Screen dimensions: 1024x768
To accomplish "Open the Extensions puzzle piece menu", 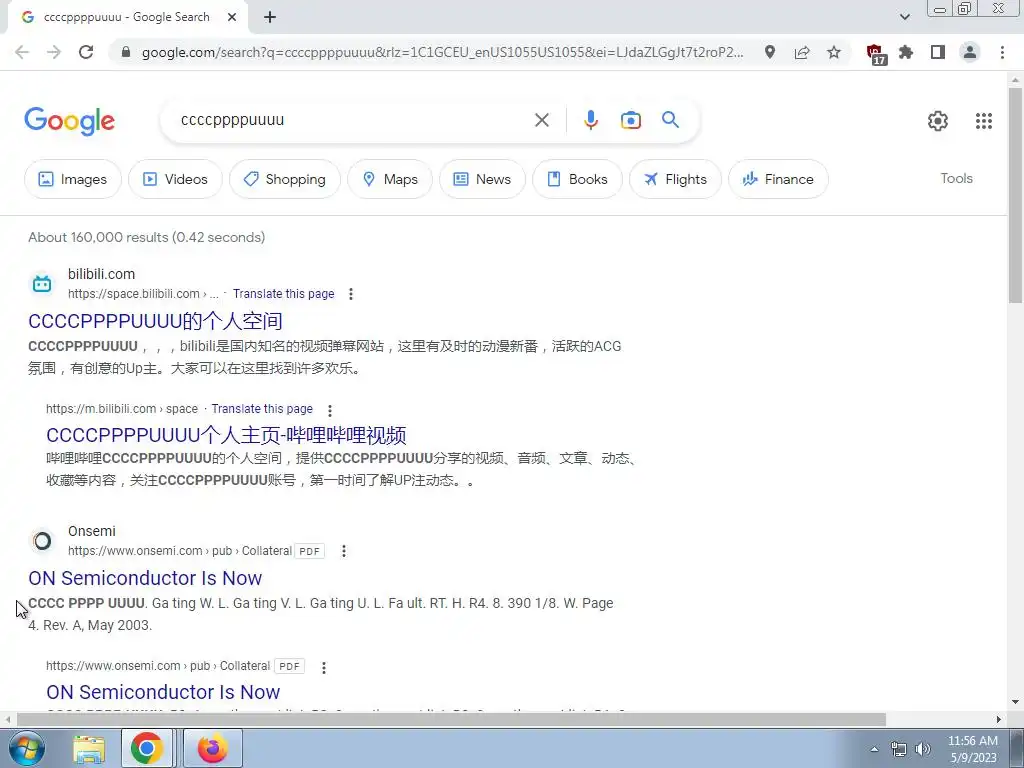I will [906, 52].
